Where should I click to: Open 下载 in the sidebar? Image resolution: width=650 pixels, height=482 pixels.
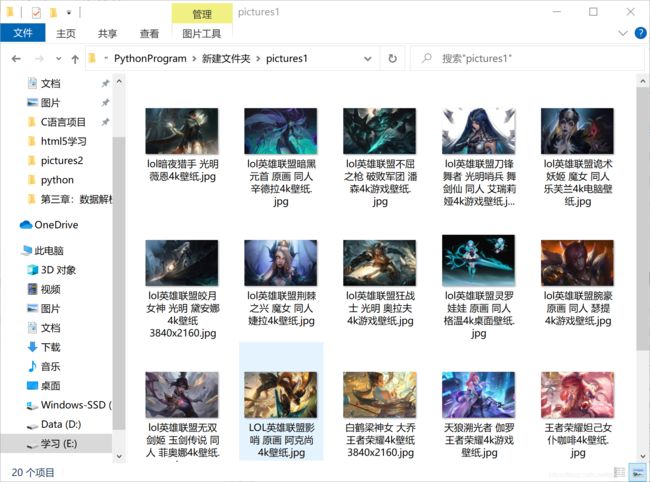point(50,347)
